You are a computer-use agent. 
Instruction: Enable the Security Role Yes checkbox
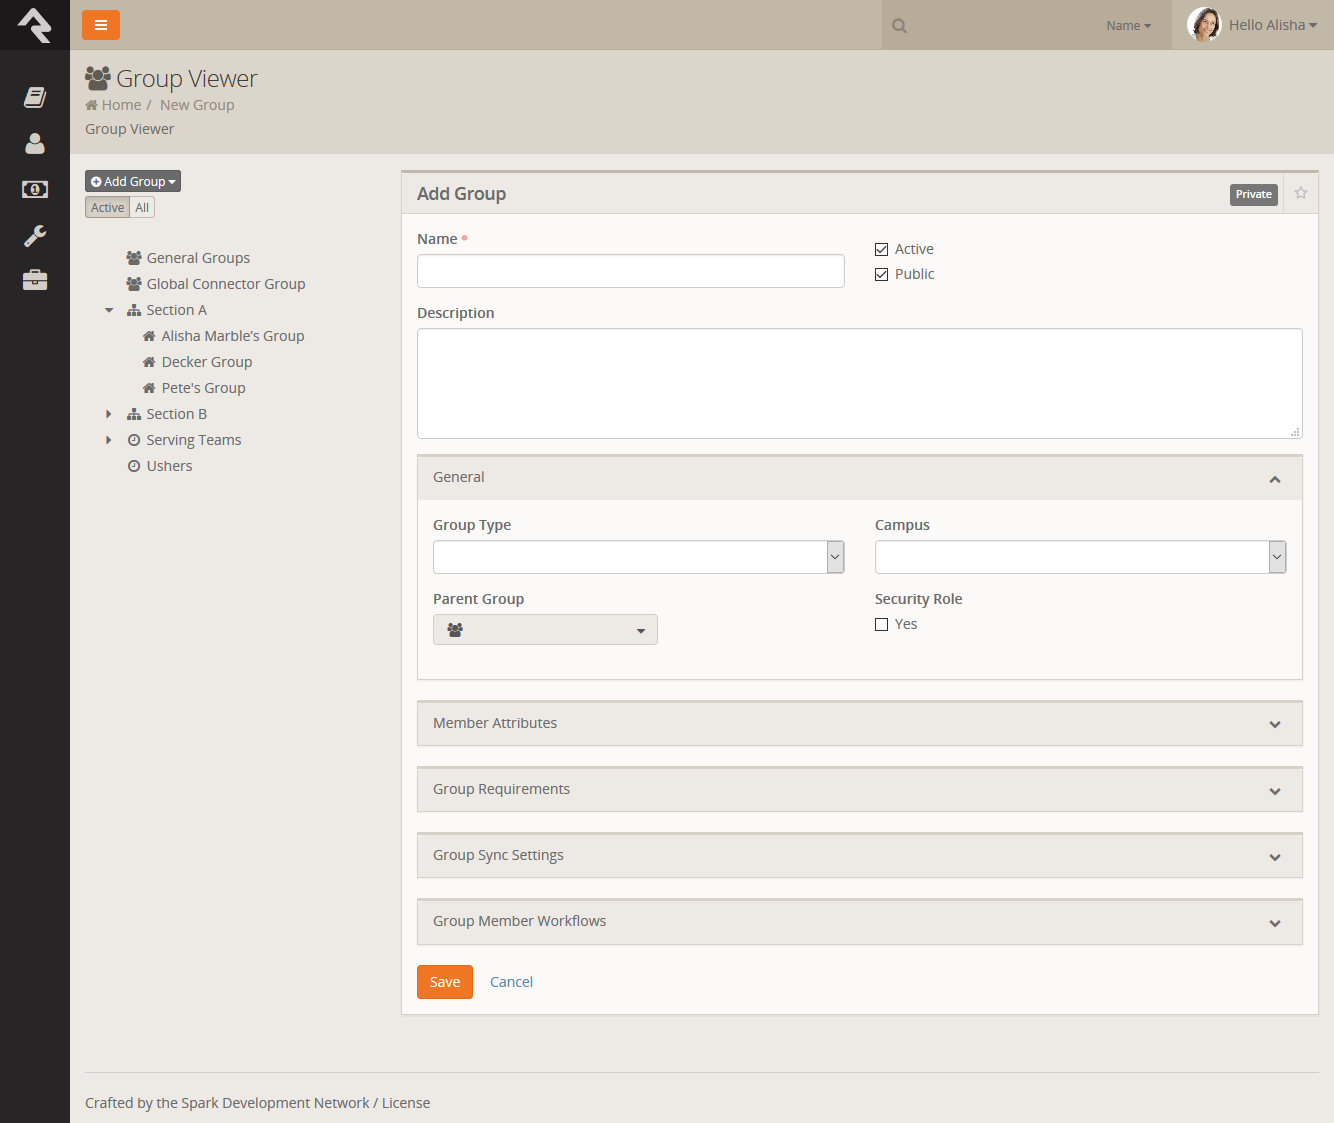pos(881,625)
